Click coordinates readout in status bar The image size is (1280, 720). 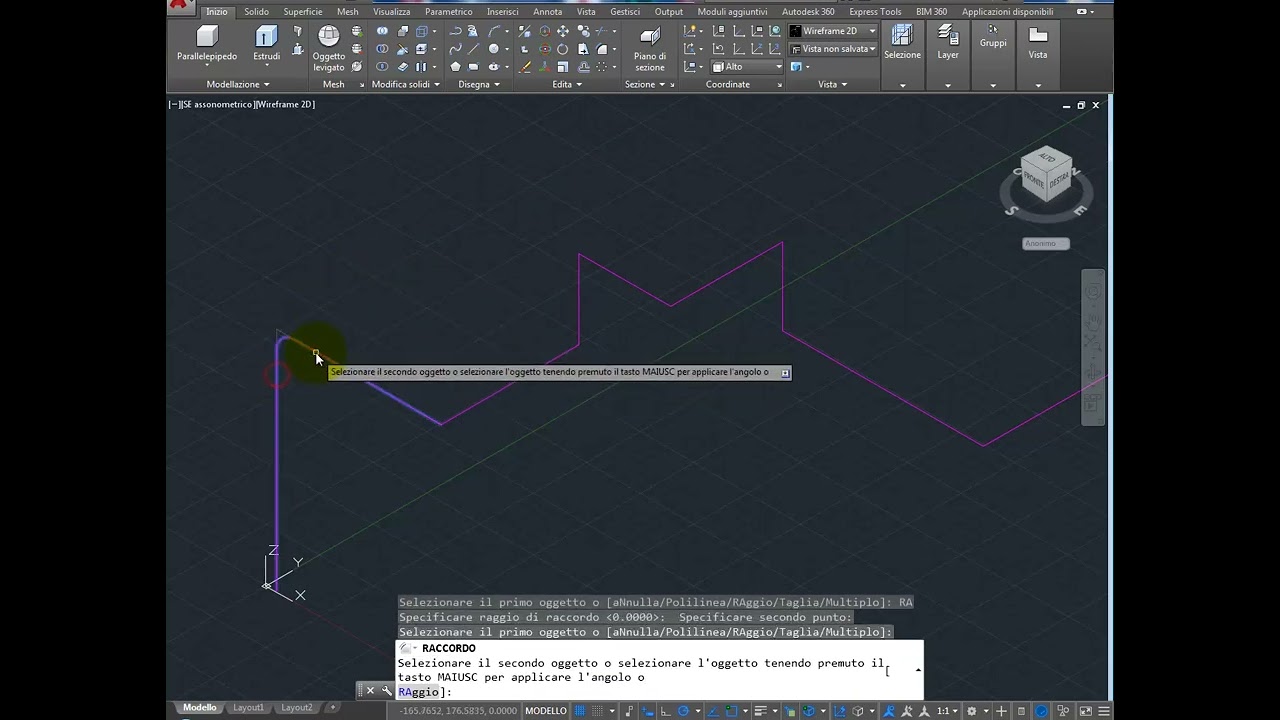(458, 711)
